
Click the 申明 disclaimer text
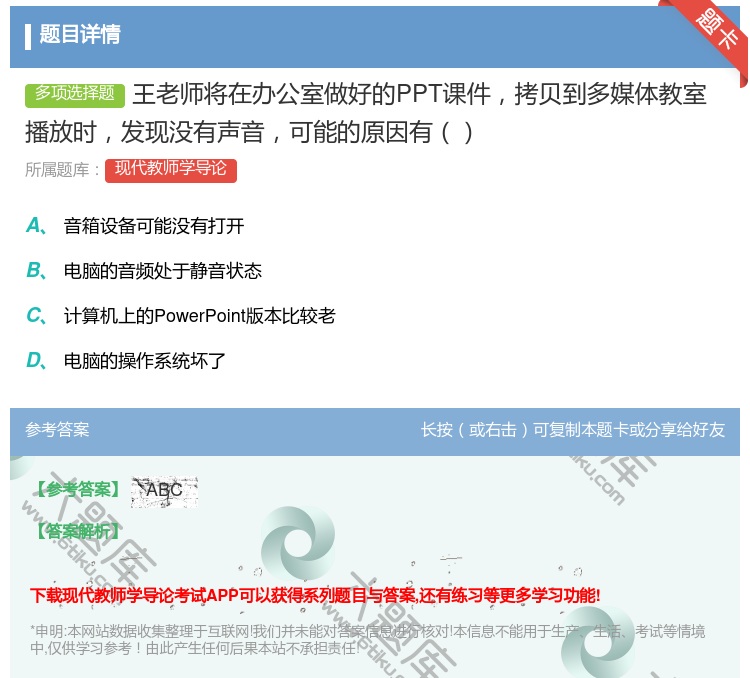(x=367, y=640)
